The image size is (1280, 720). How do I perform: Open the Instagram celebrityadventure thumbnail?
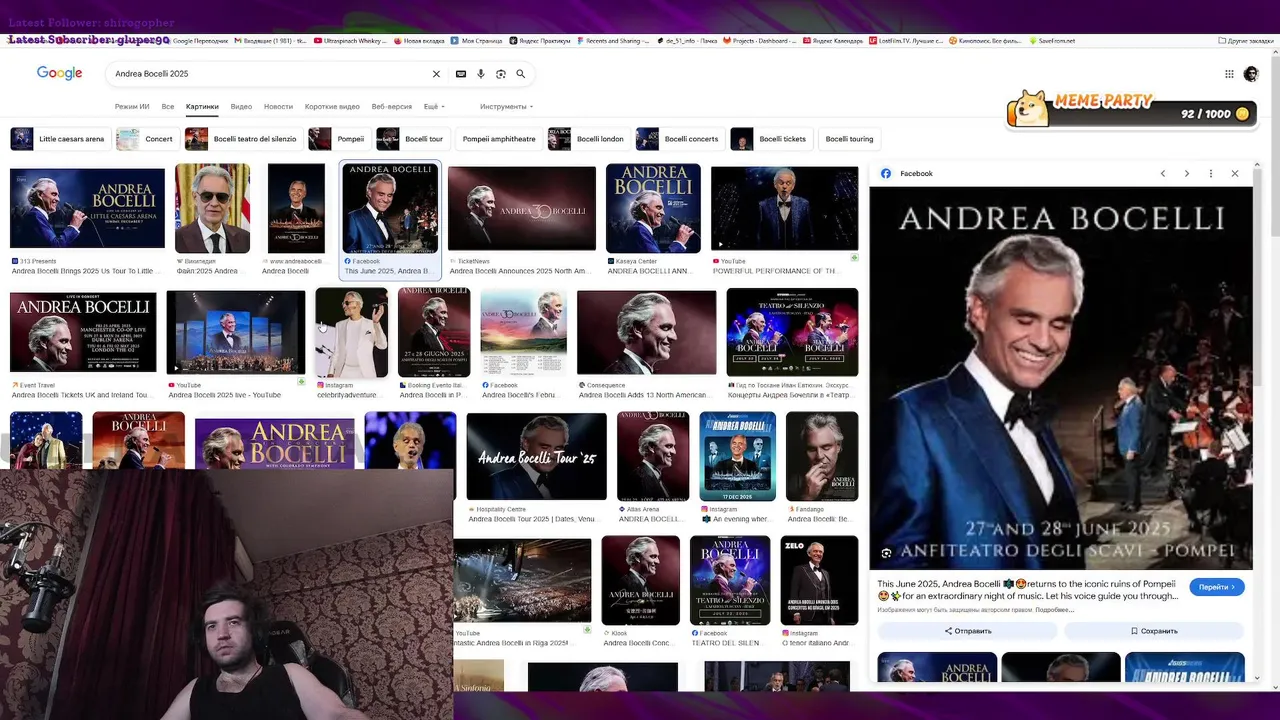click(x=351, y=332)
